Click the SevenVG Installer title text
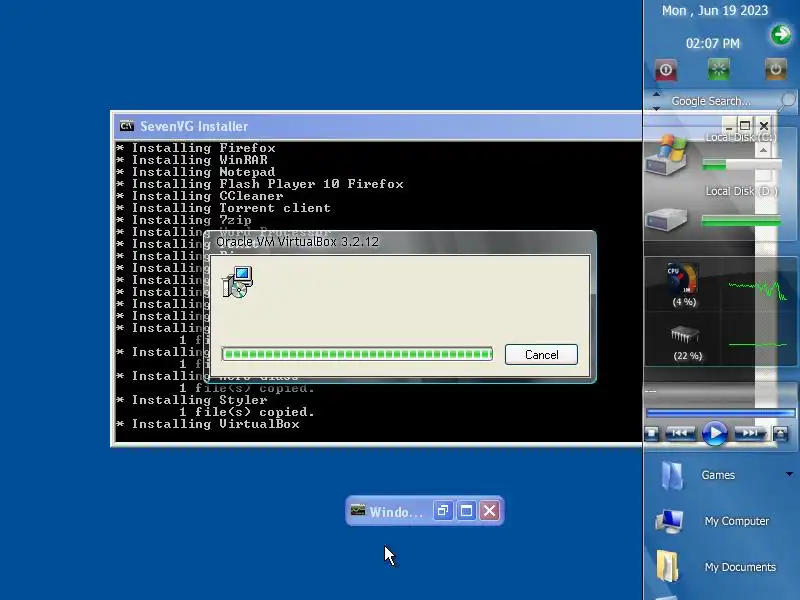800x600 pixels. click(194, 126)
